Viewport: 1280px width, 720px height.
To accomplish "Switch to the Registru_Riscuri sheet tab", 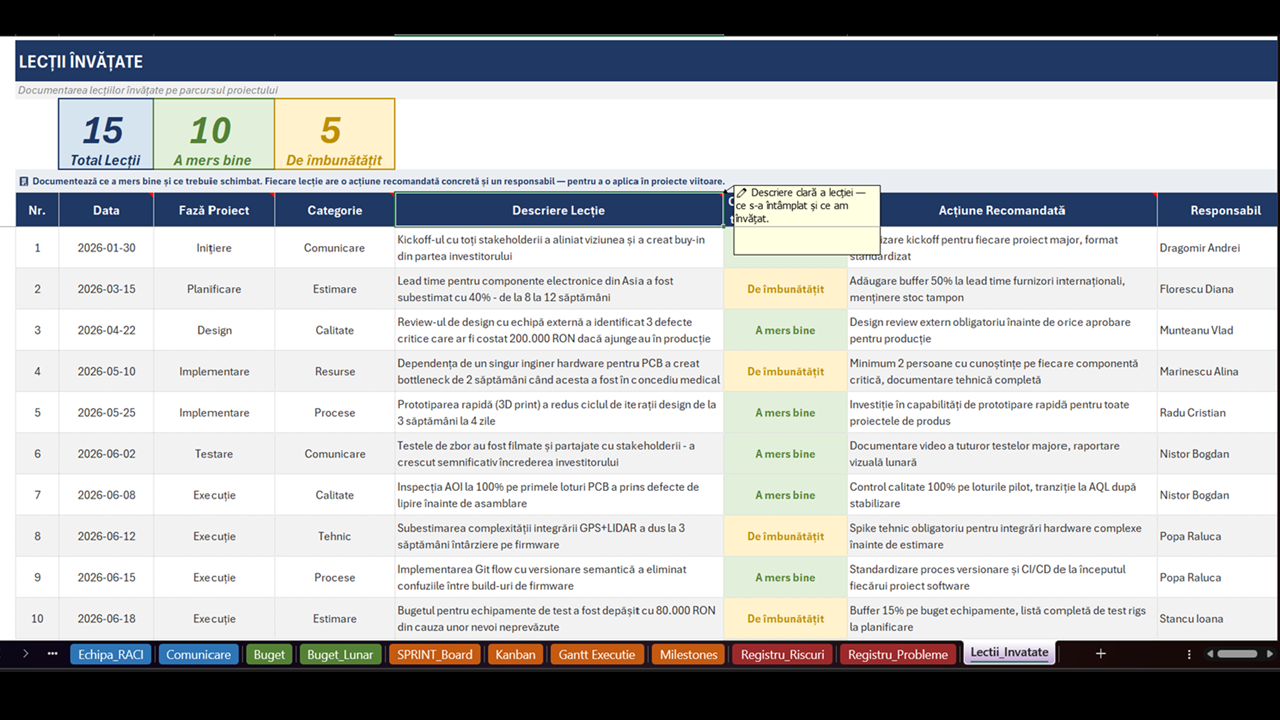I will 782,654.
